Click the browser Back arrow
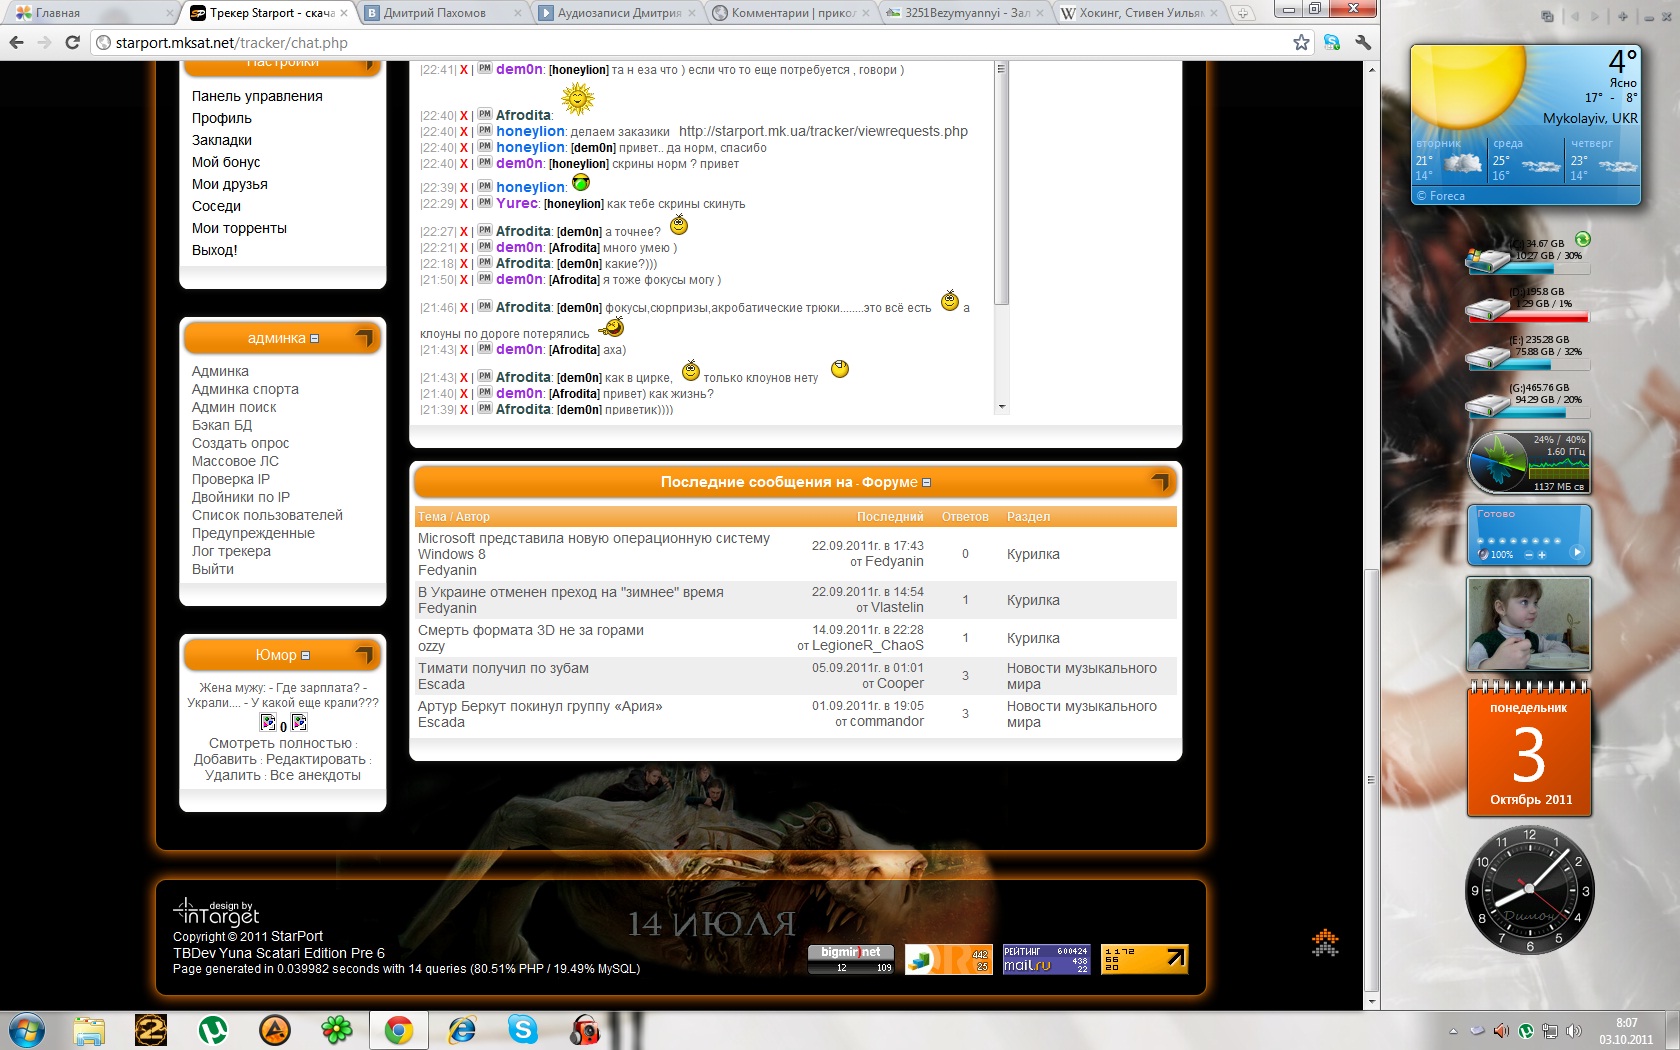This screenshot has width=1680, height=1050. (16, 42)
